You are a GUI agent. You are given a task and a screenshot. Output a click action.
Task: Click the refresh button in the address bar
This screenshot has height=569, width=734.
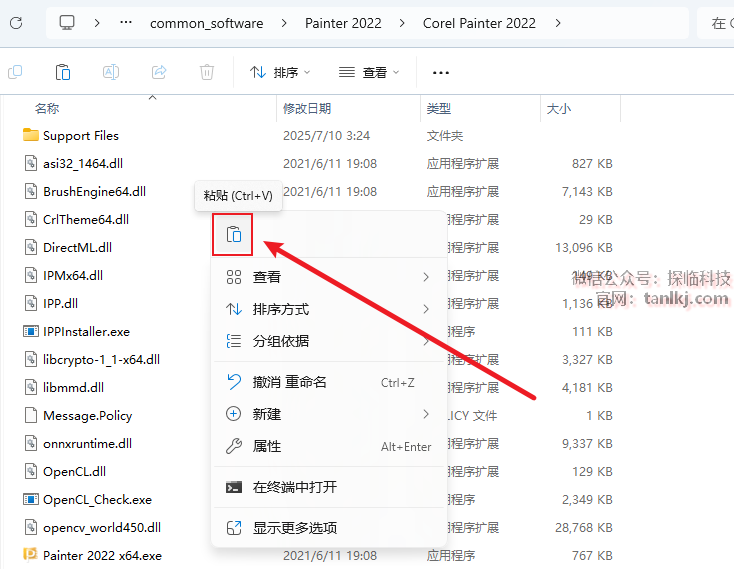(x=16, y=23)
